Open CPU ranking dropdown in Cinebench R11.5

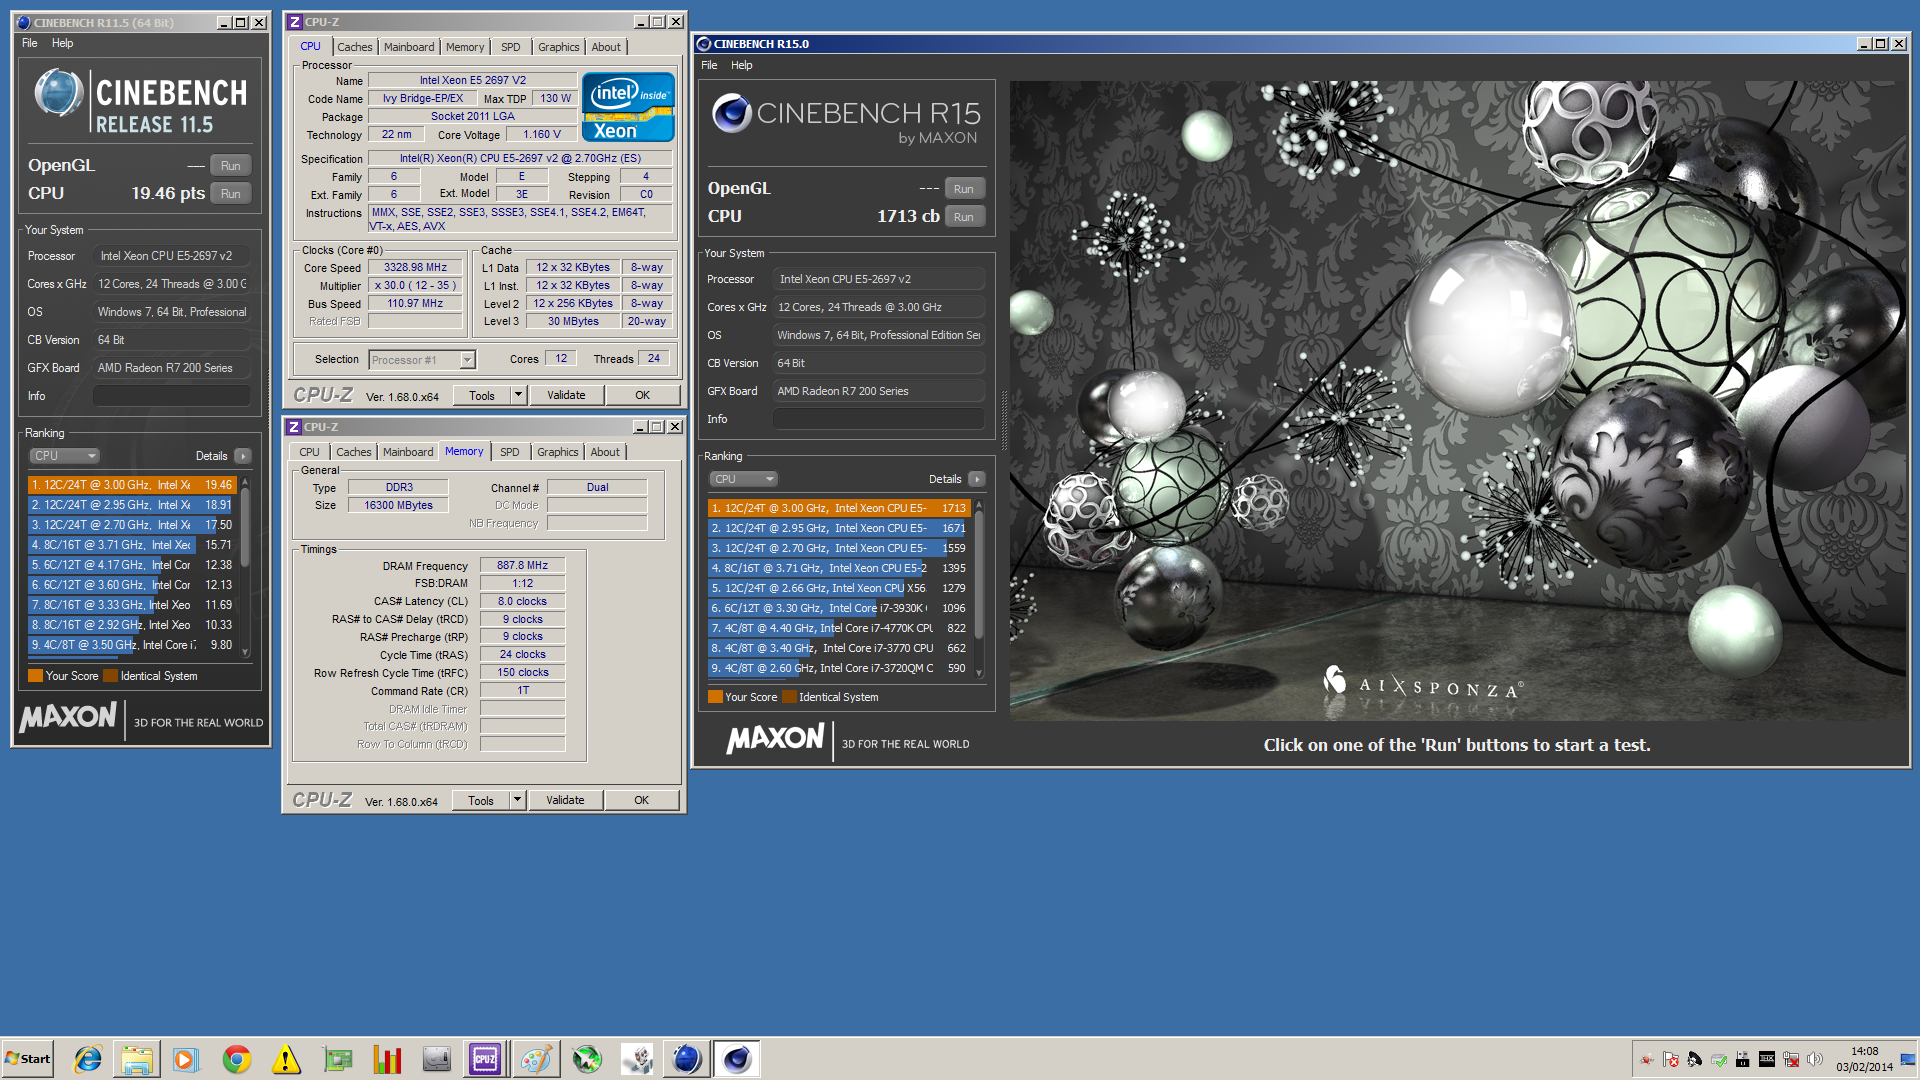tap(64, 456)
